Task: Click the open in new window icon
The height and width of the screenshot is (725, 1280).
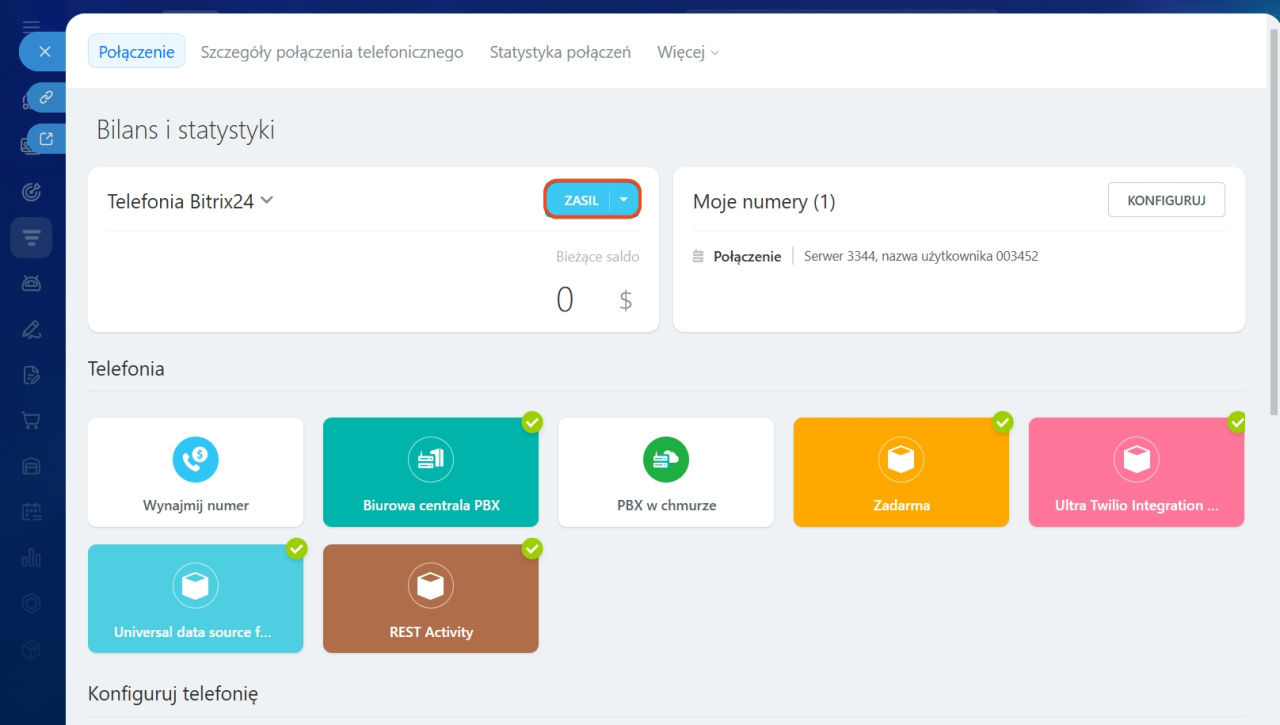Action: point(46,139)
